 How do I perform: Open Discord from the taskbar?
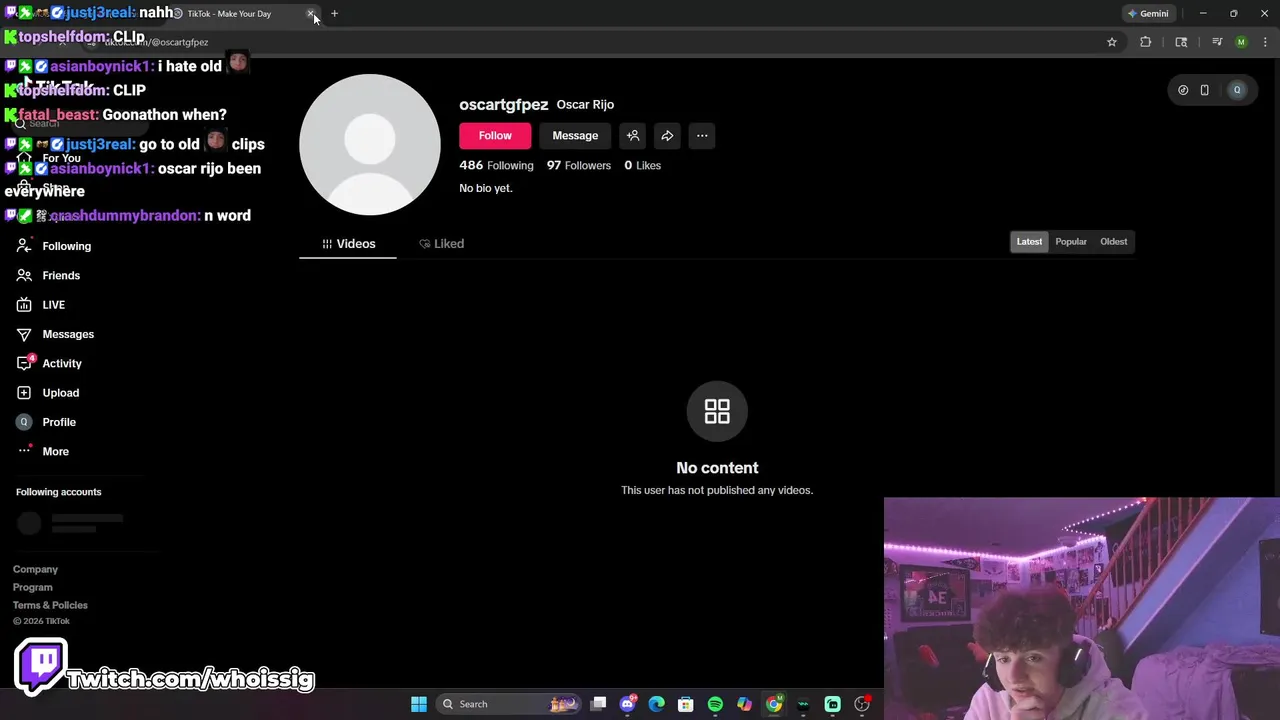pos(627,704)
